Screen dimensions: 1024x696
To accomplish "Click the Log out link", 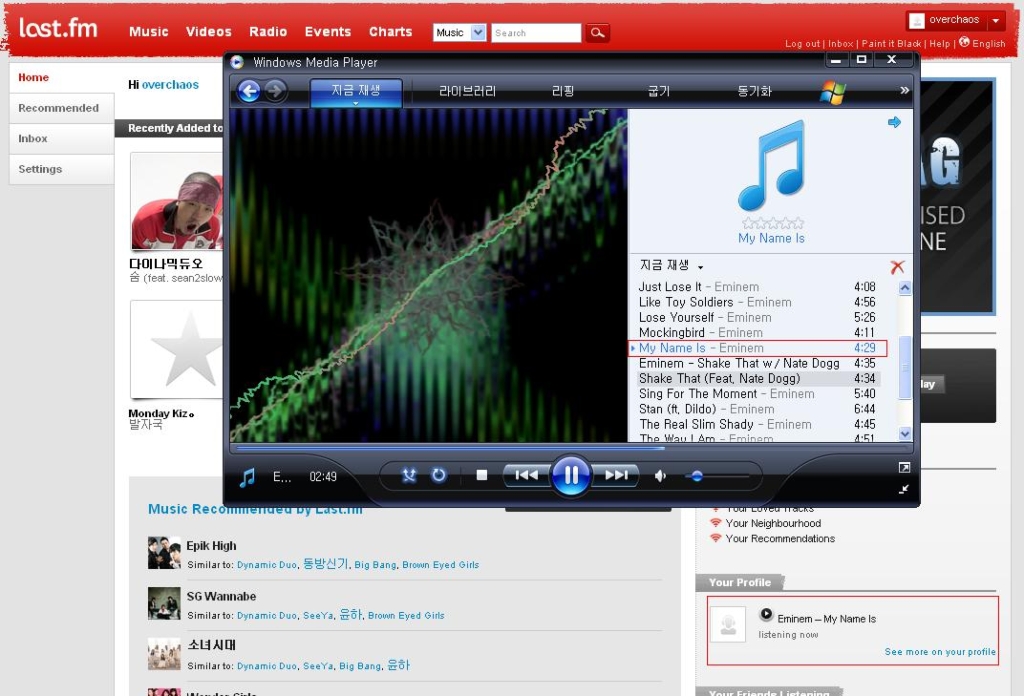I will point(802,44).
